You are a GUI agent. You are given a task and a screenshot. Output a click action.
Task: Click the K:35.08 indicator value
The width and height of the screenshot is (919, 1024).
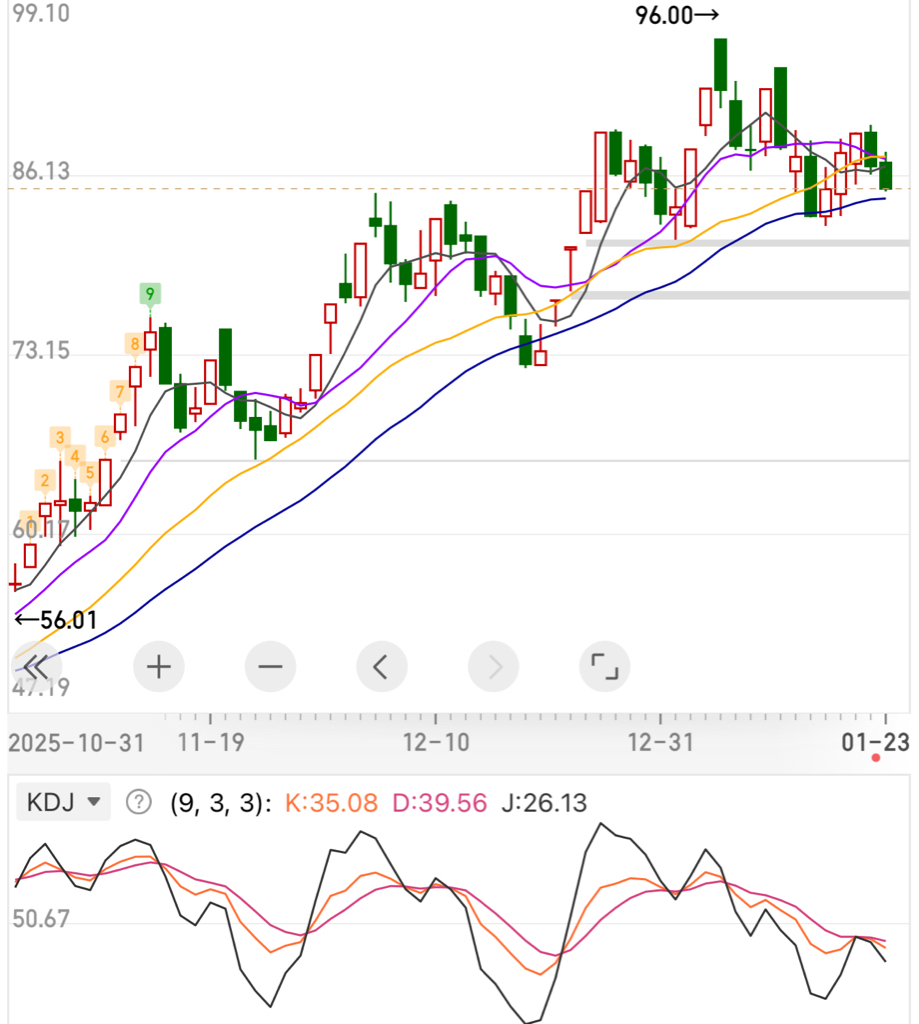click(332, 803)
